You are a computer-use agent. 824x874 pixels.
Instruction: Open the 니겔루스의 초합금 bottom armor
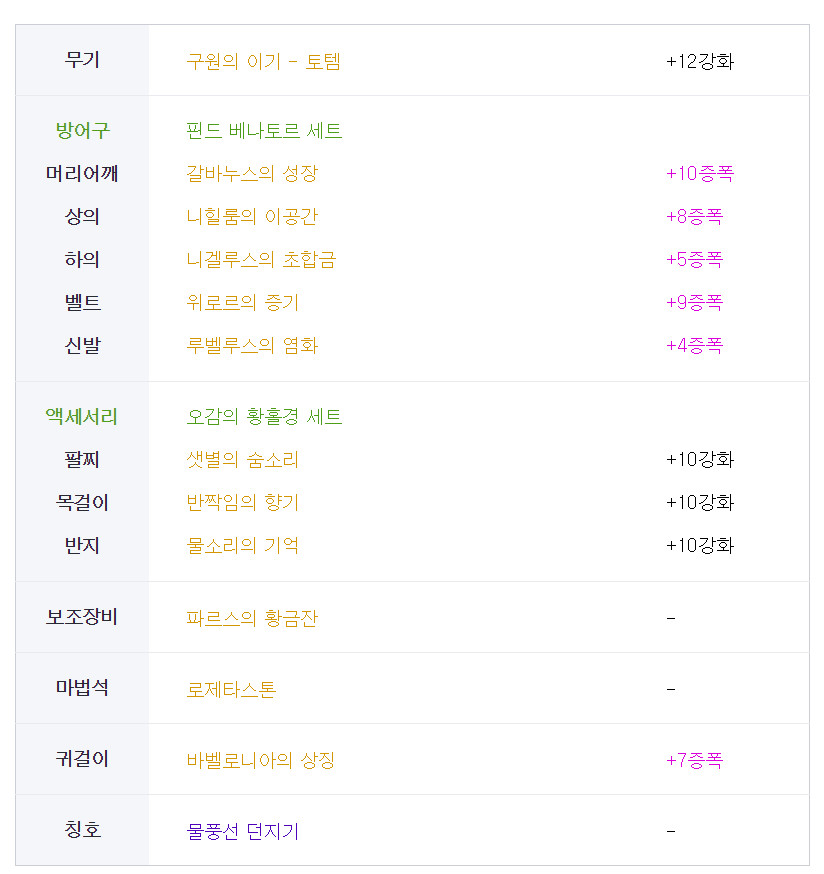(261, 259)
